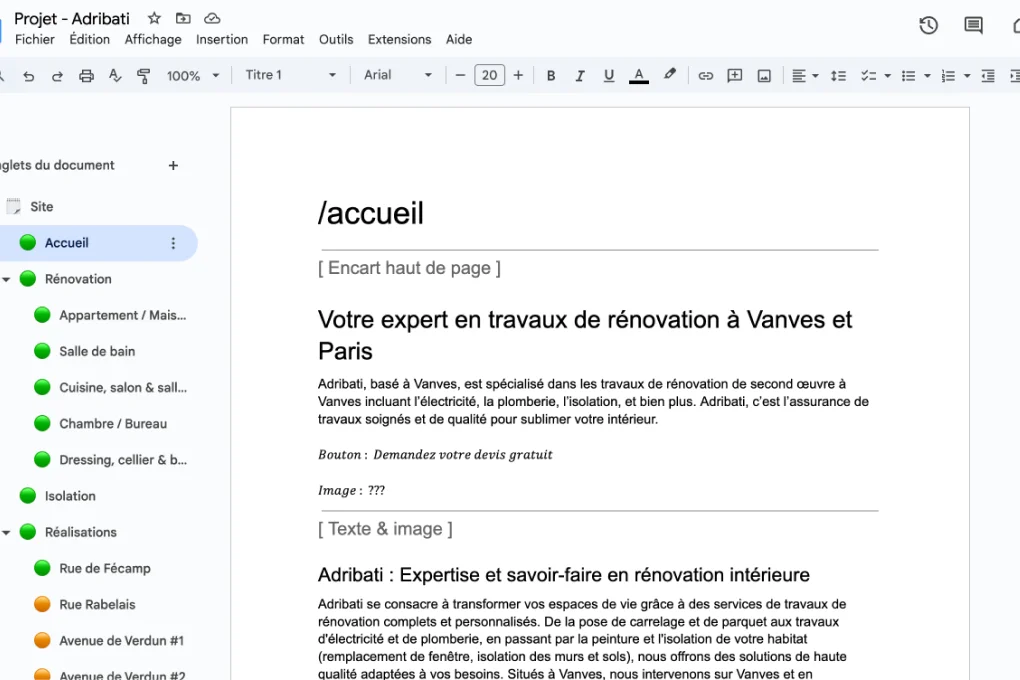Open version history clock icon
This screenshot has width=1020, height=680.
(x=928, y=26)
